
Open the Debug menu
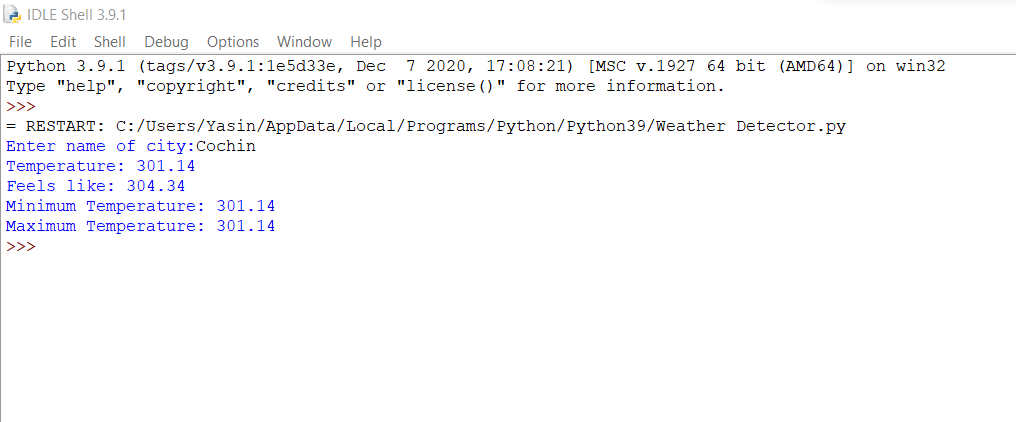click(167, 42)
